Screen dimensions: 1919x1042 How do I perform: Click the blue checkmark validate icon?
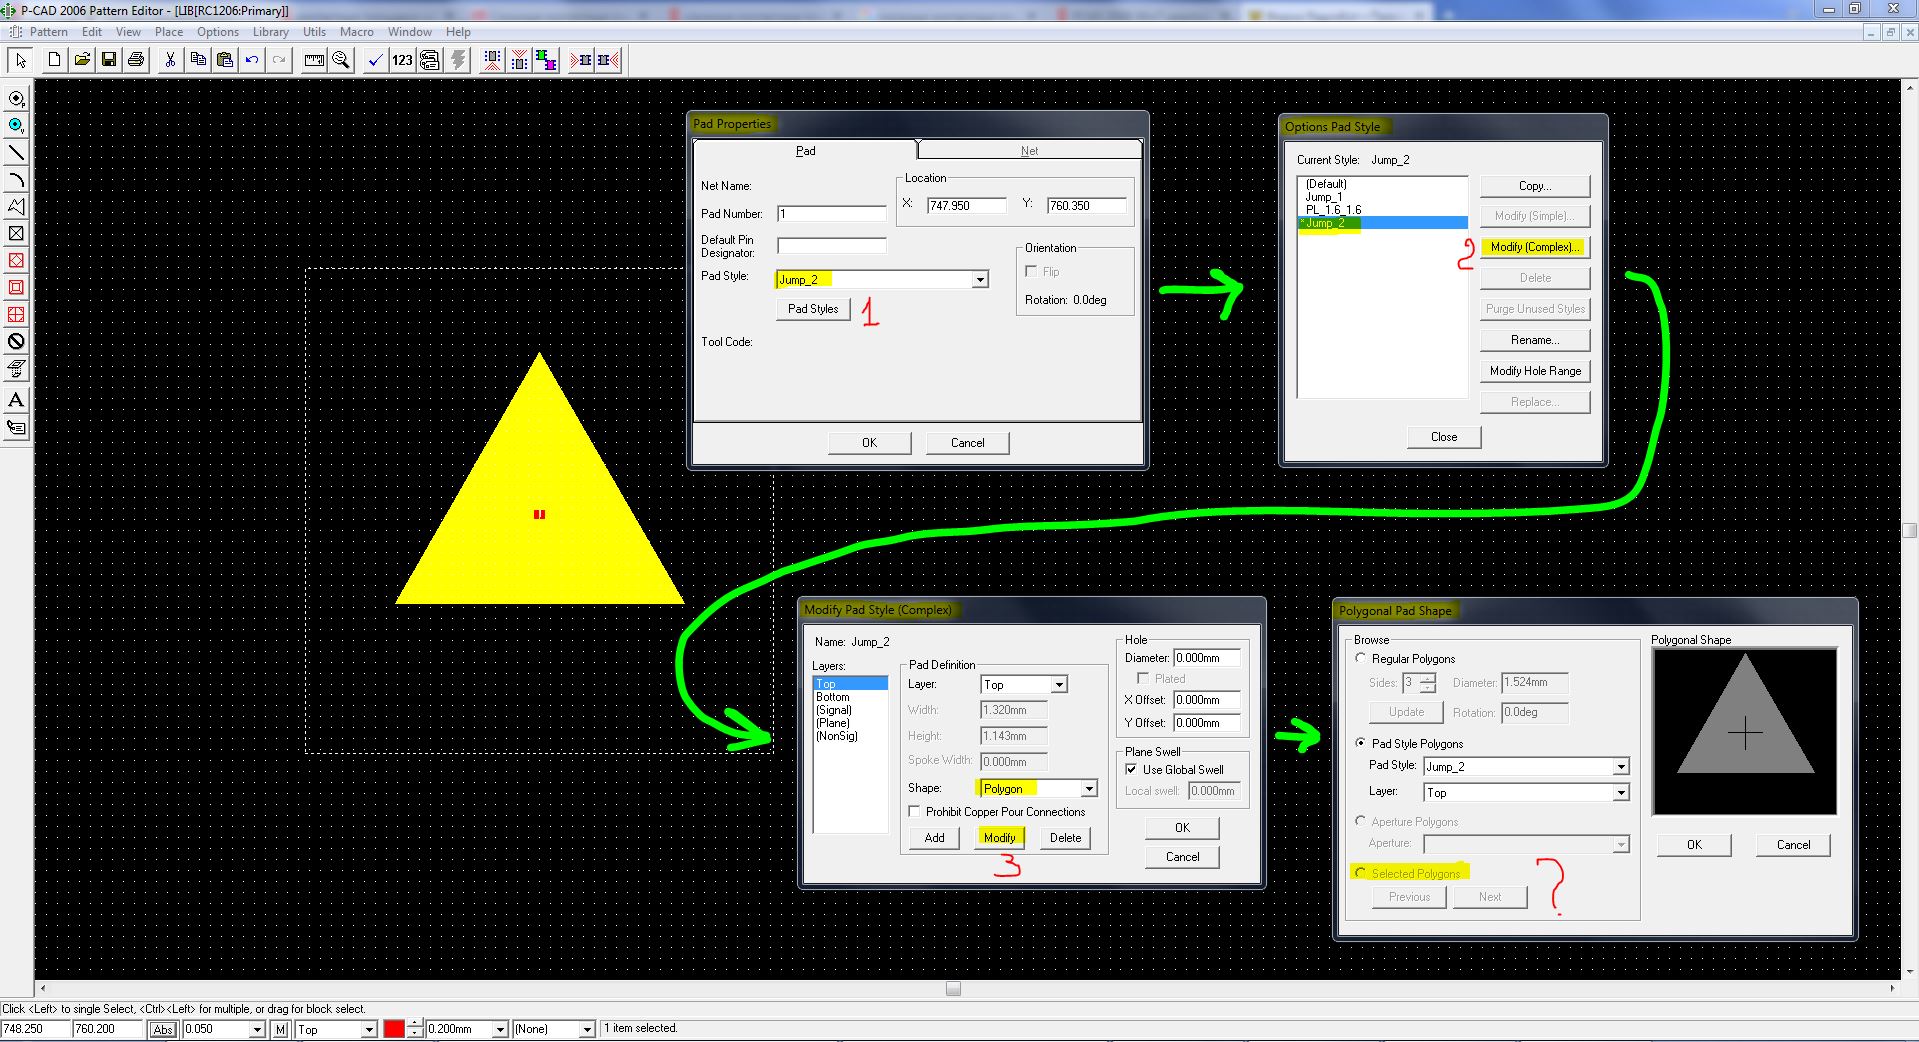point(375,60)
